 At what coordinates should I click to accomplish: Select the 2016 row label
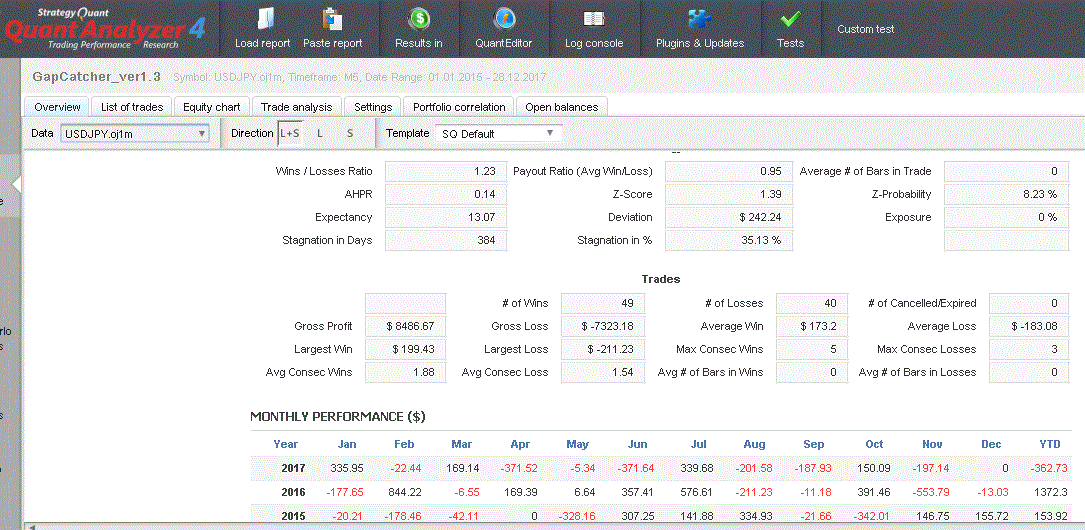point(293,492)
